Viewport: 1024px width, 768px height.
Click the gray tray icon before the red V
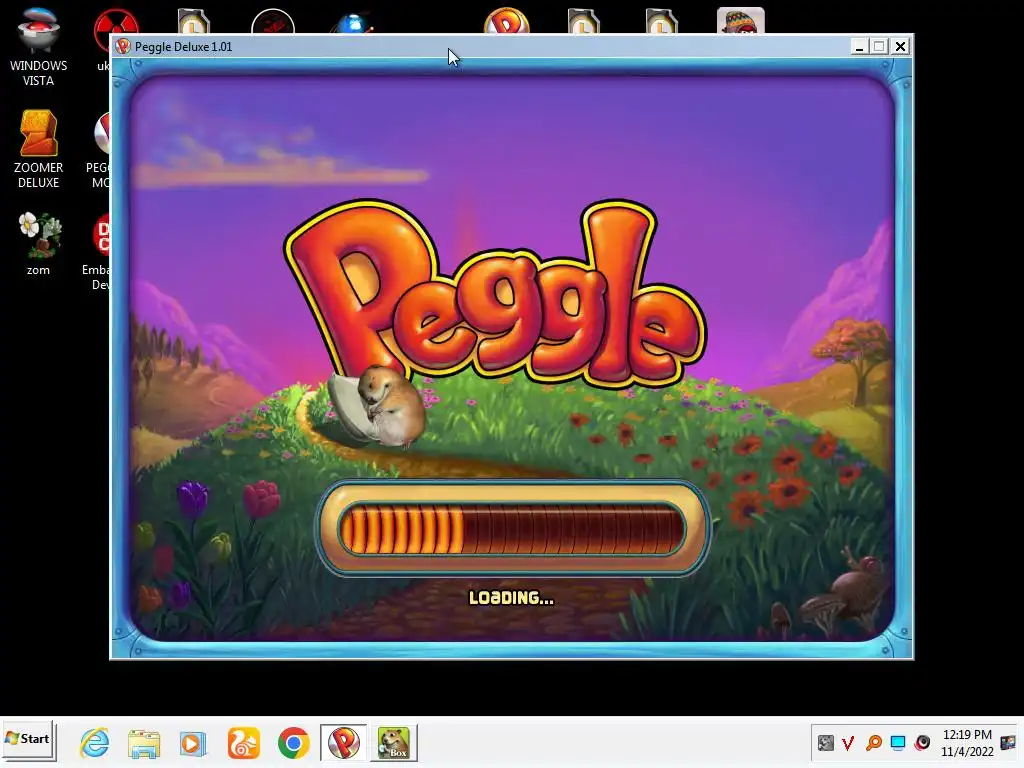(825, 743)
